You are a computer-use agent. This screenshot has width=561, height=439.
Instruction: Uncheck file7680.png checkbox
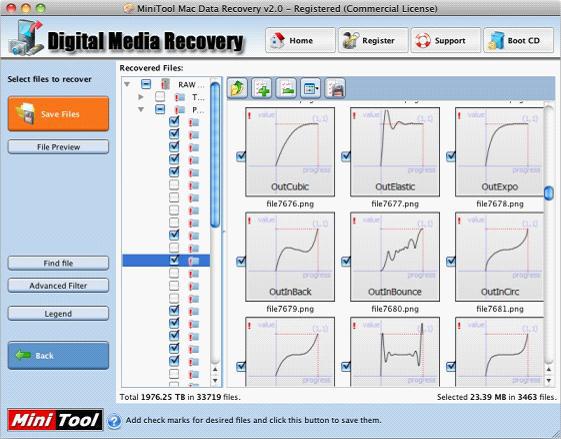[346, 262]
